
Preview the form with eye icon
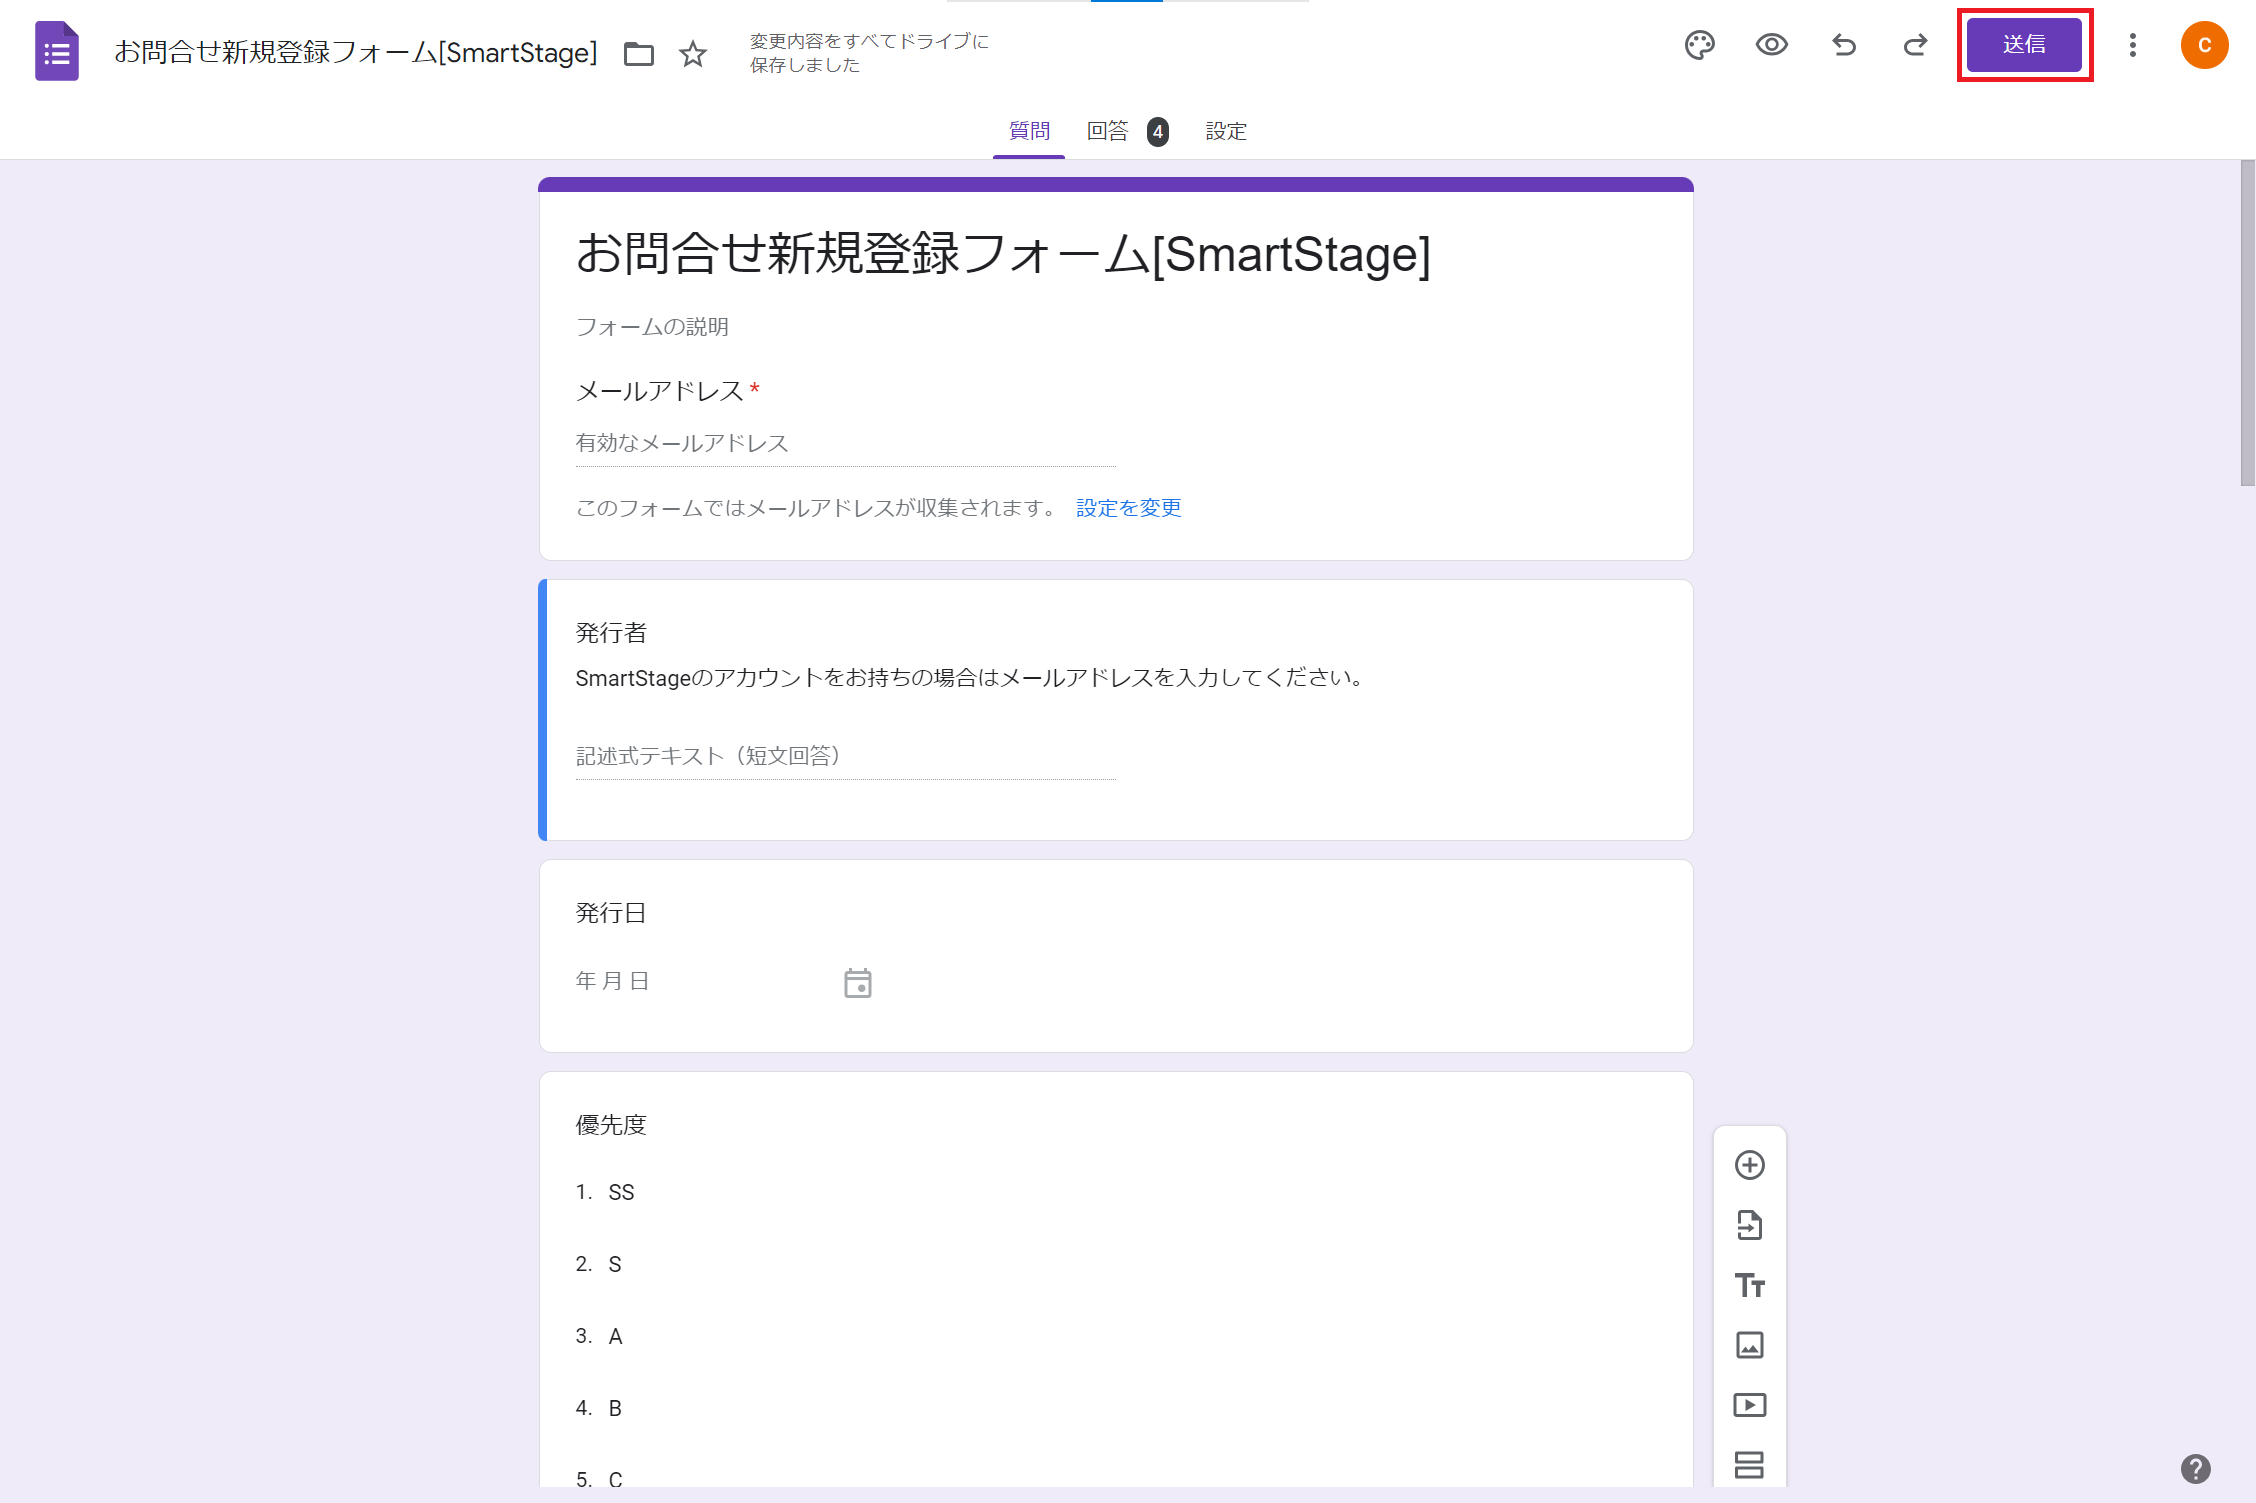tap(1771, 45)
